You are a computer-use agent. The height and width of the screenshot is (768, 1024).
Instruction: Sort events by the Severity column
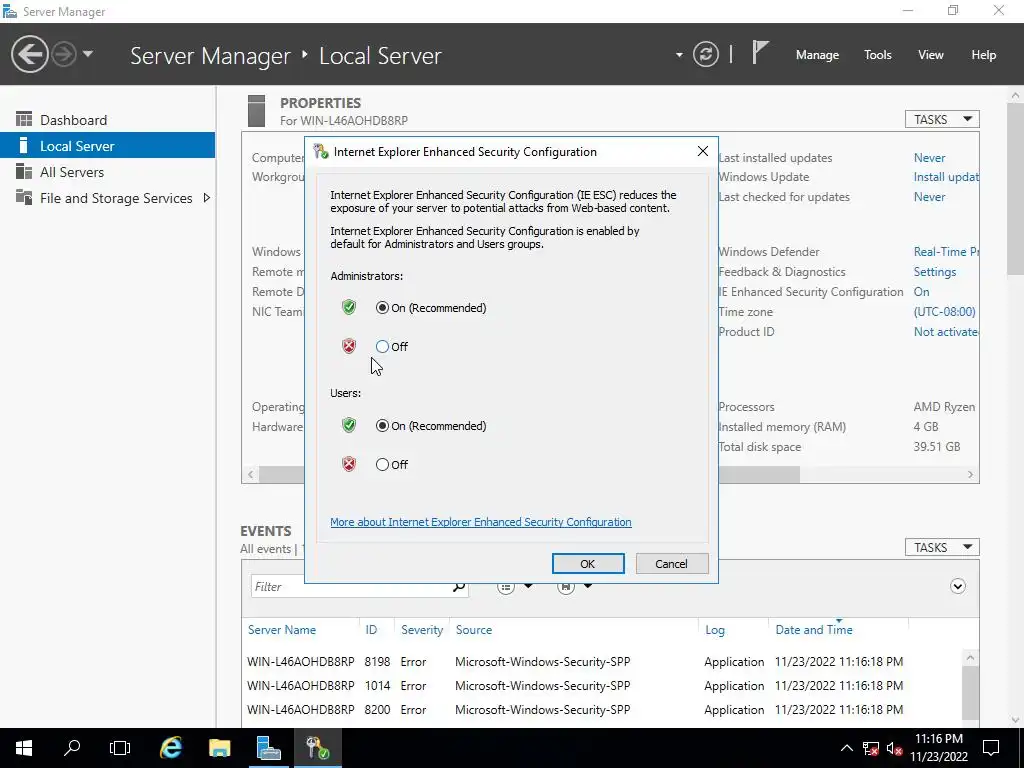pos(422,630)
